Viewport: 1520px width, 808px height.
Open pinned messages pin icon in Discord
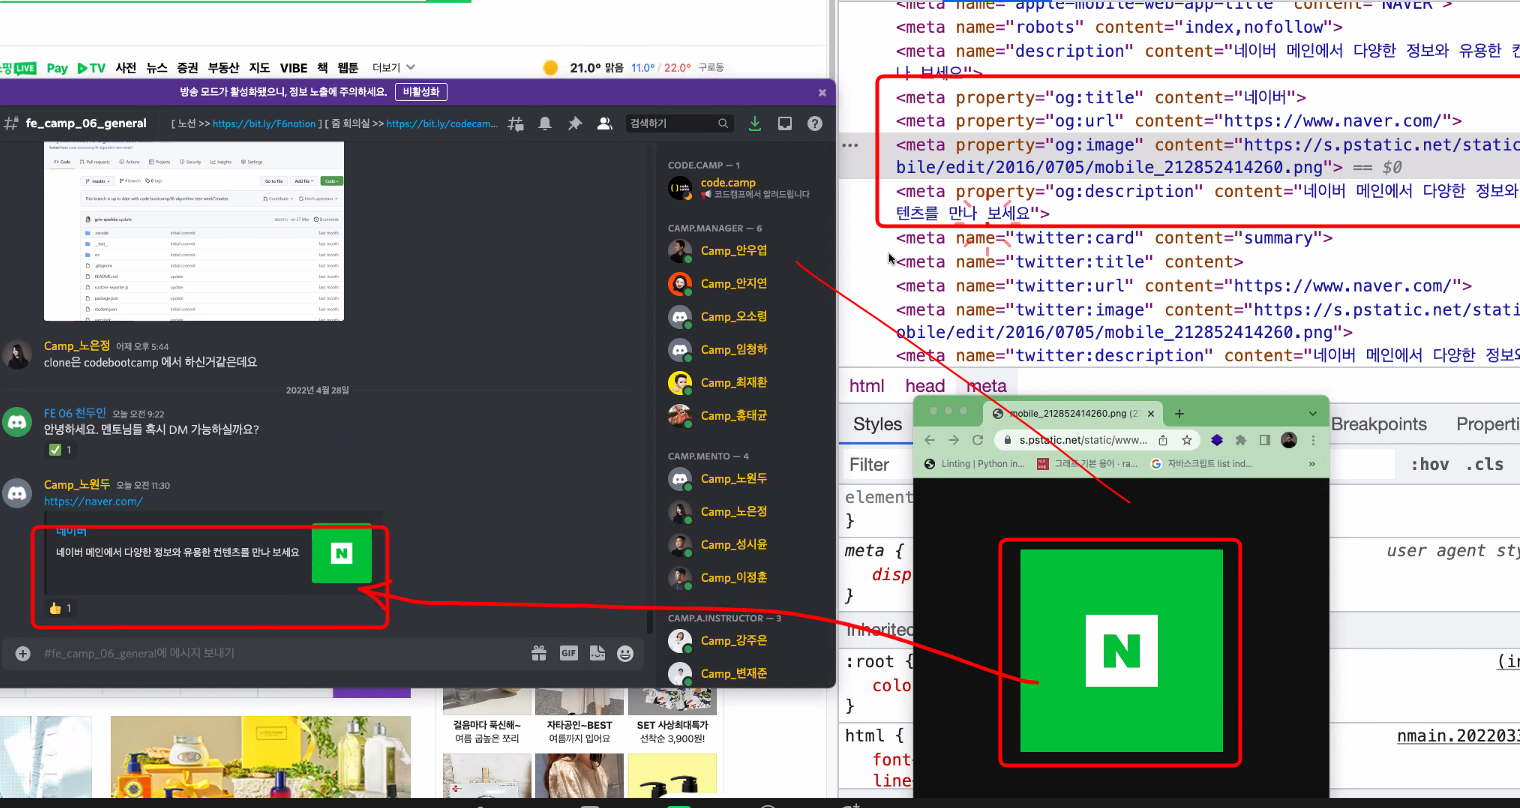pyautogui.click(x=575, y=123)
